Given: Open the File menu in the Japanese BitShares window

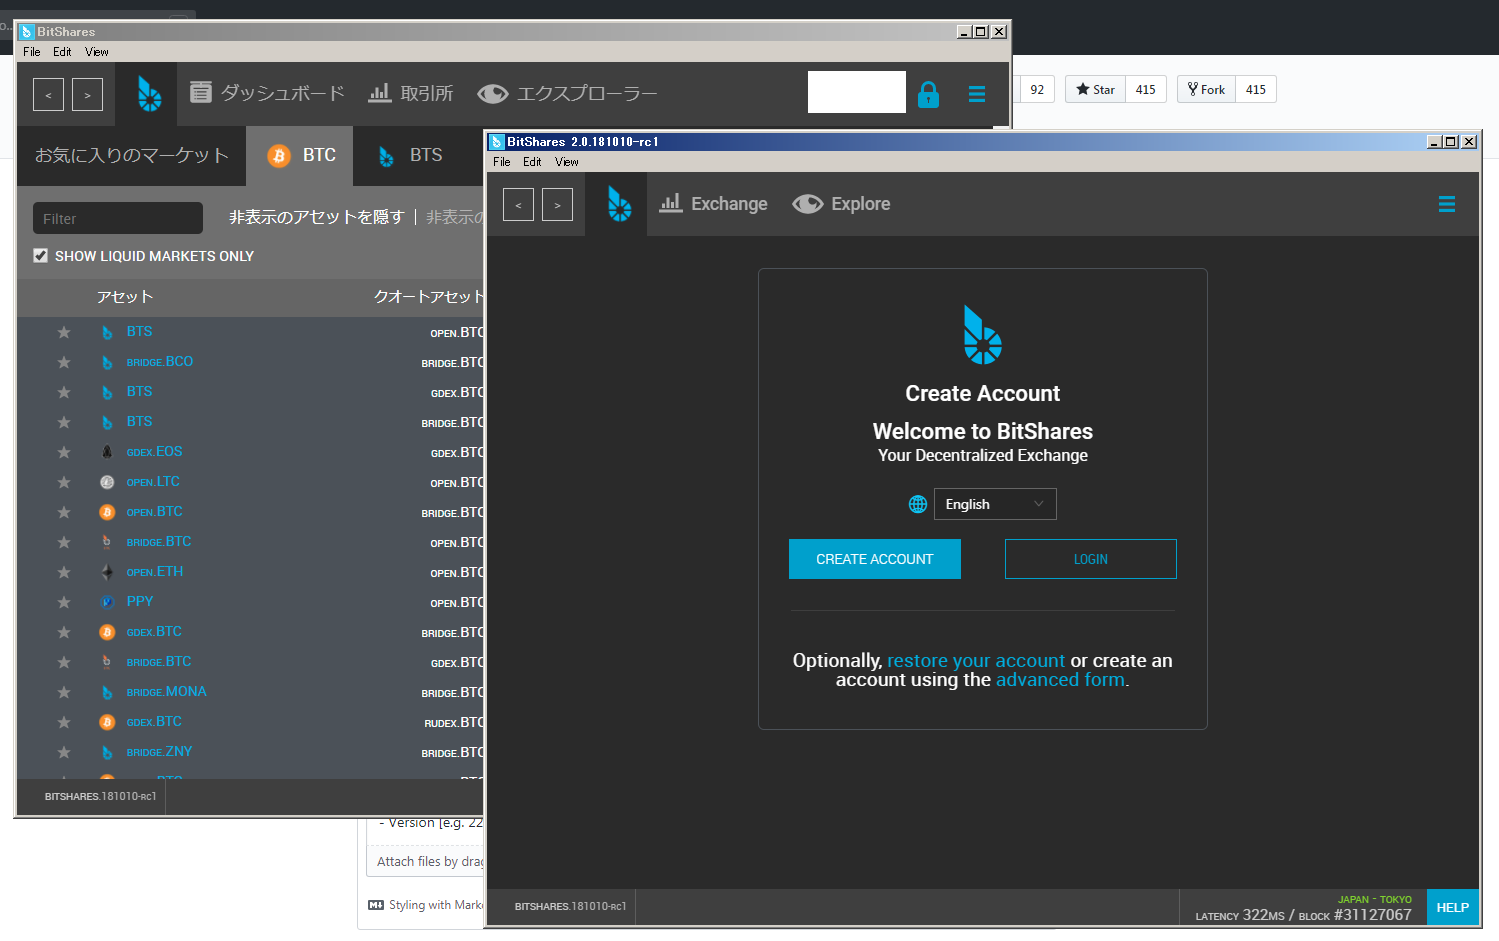Looking at the screenshot, I should (x=32, y=52).
